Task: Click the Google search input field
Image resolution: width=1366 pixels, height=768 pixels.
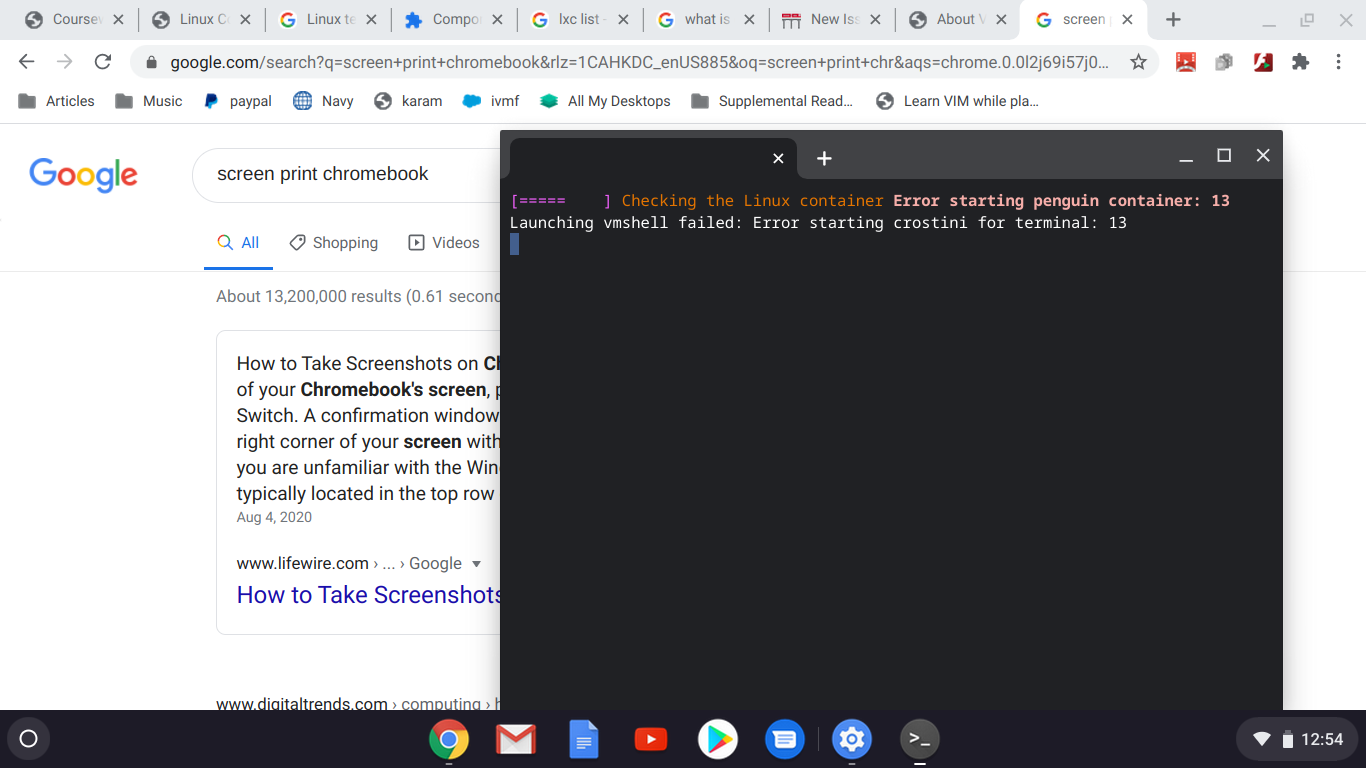Action: point(345,174)
